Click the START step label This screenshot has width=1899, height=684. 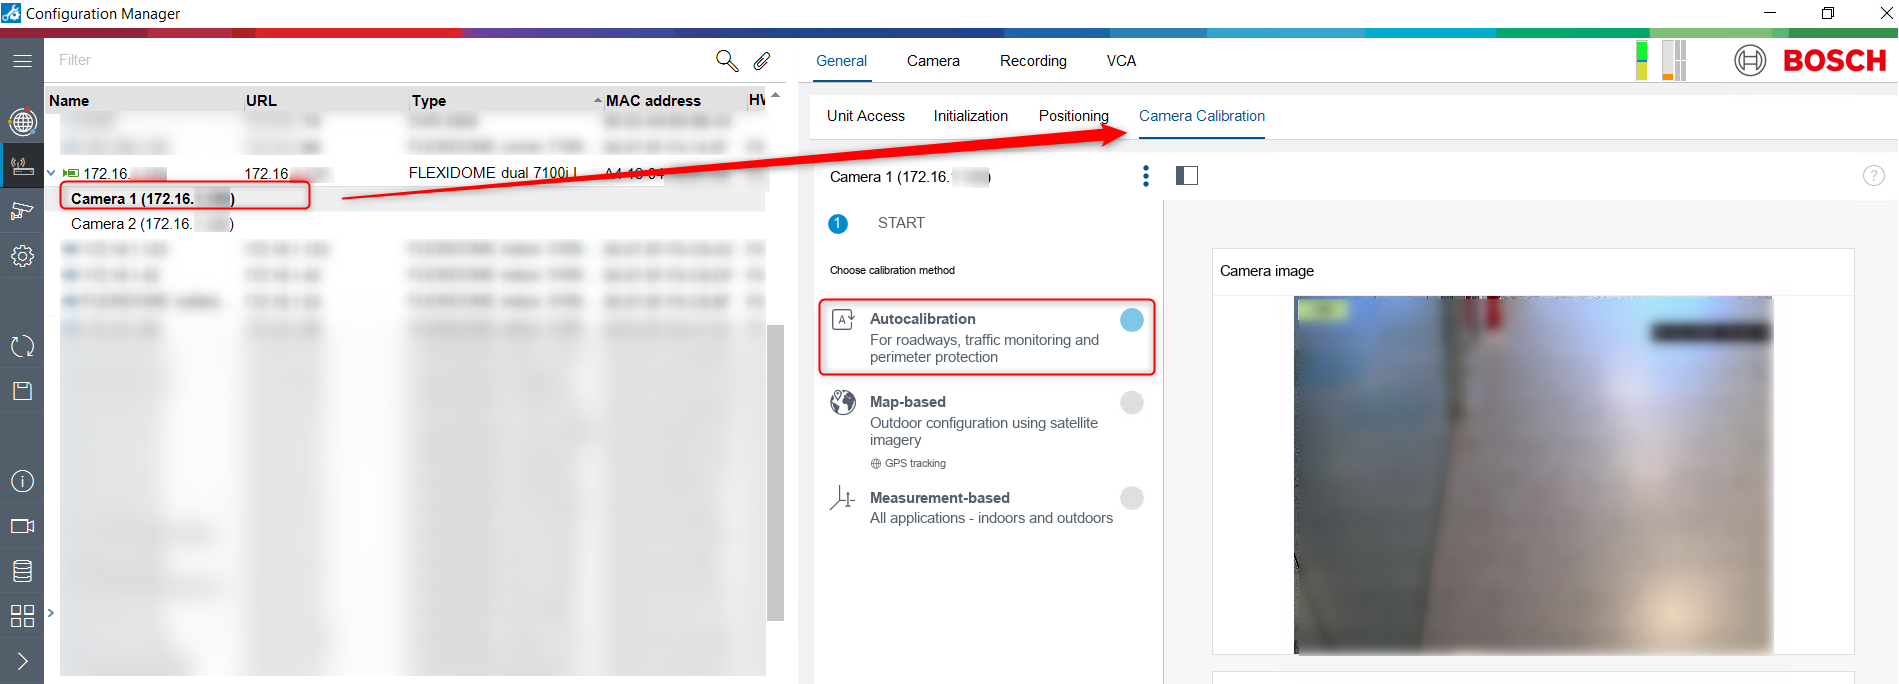coord(901,223)
